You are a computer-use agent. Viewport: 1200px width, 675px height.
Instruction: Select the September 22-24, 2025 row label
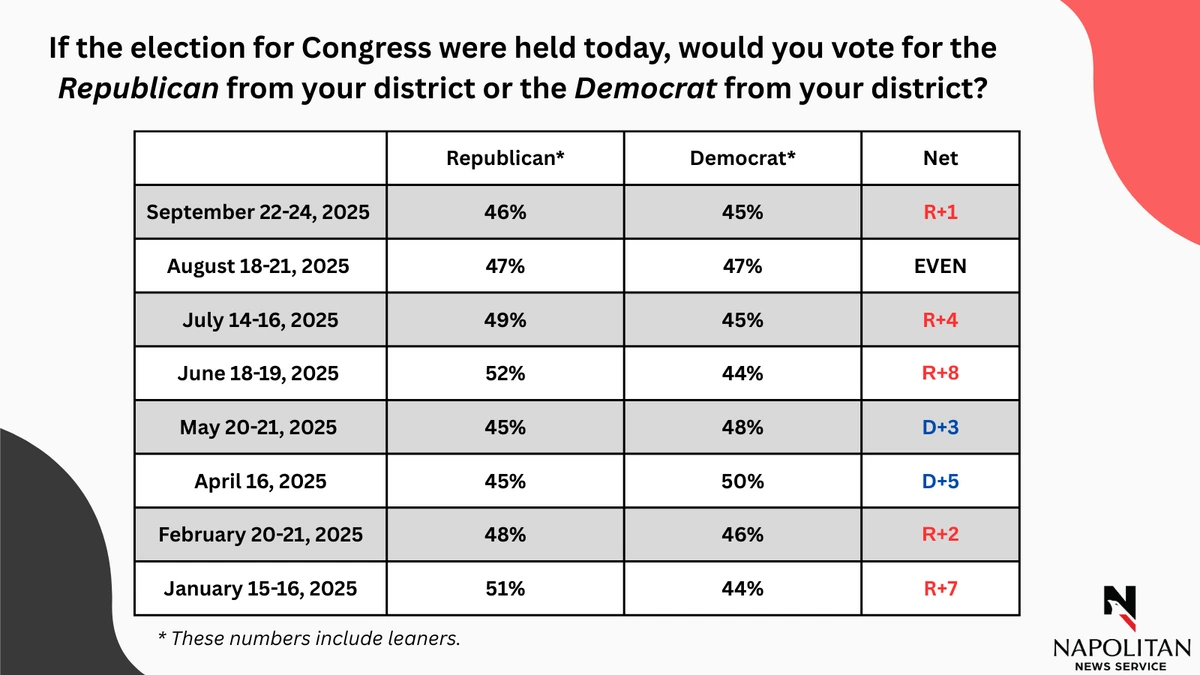point(259,212)
